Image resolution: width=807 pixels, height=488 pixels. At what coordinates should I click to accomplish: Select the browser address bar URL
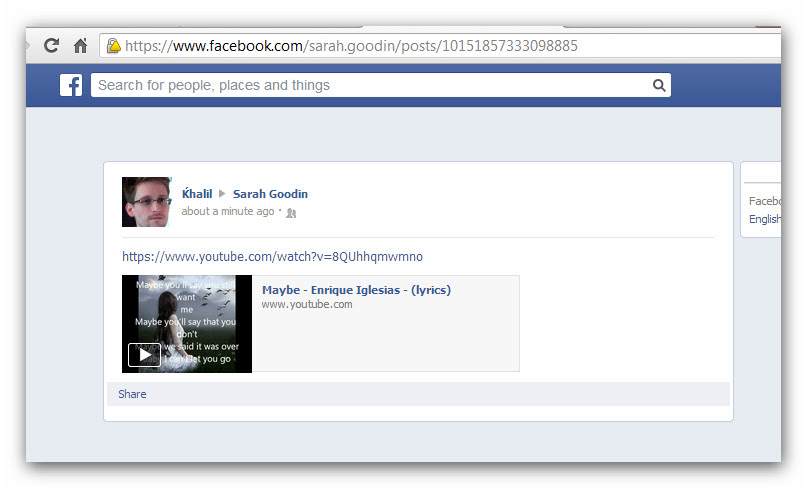click(x=352, y=46)
